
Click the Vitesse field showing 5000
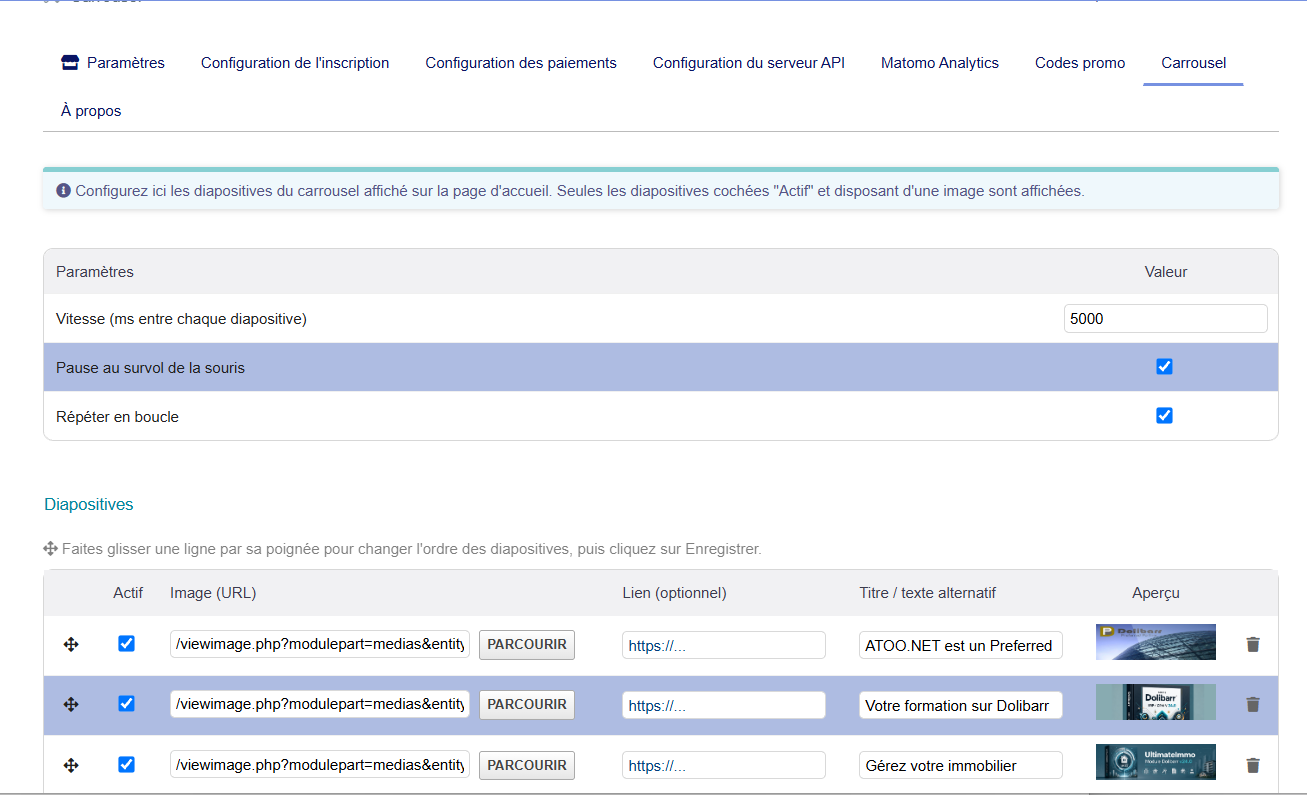pyautogui.click(x=1166, y=319)
